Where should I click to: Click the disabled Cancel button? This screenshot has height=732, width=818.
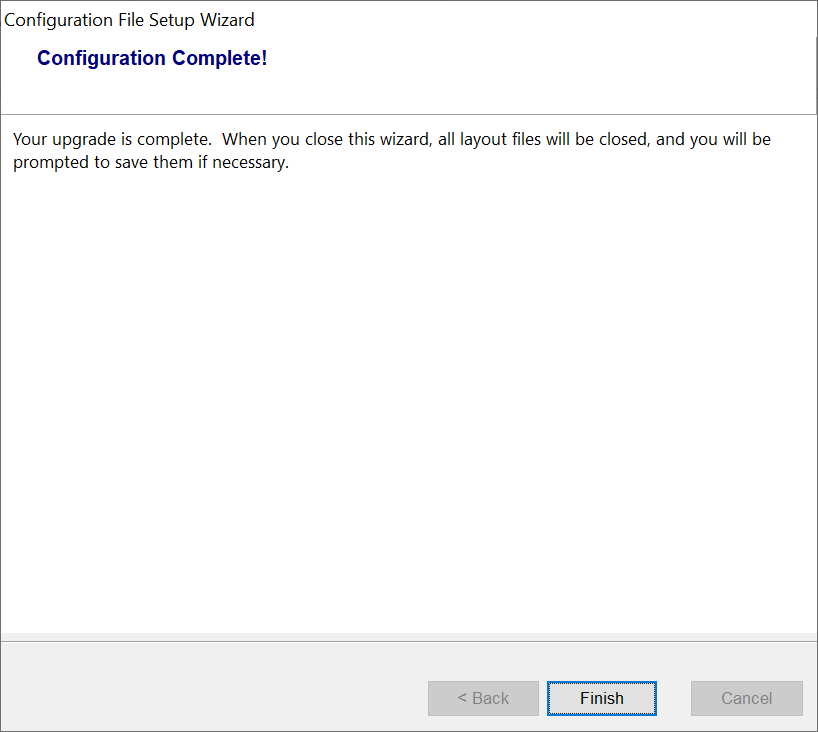click(746, 698)
